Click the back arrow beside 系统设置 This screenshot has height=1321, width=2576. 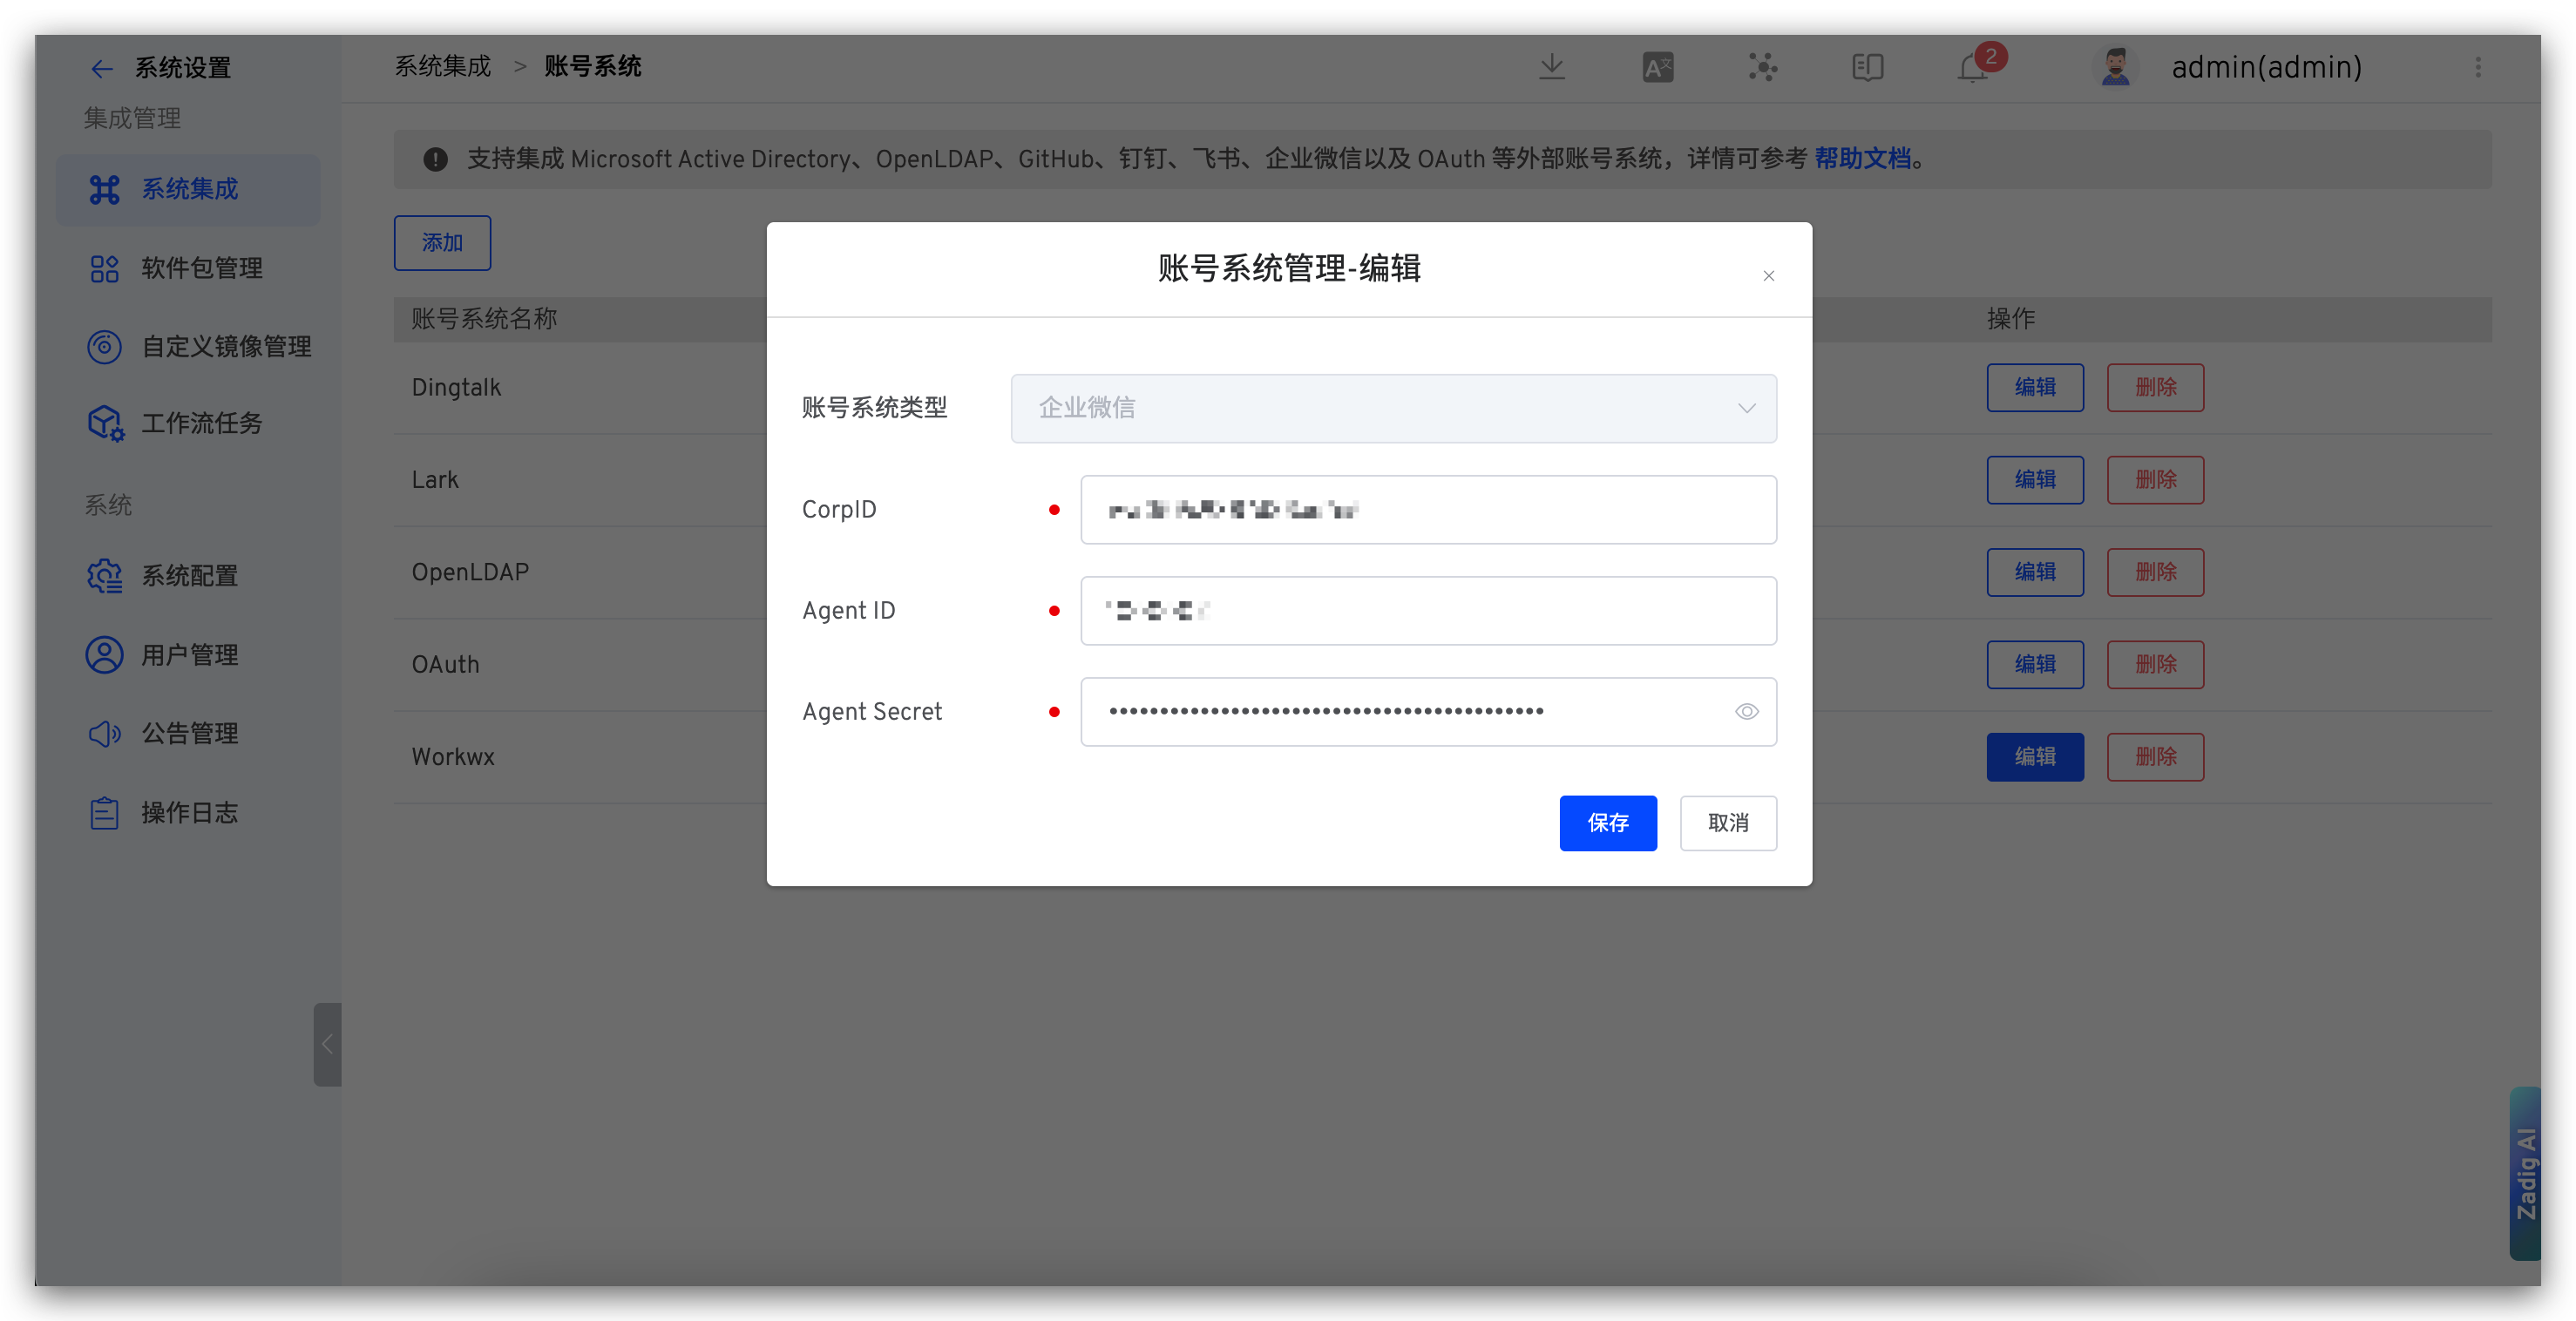101,68
